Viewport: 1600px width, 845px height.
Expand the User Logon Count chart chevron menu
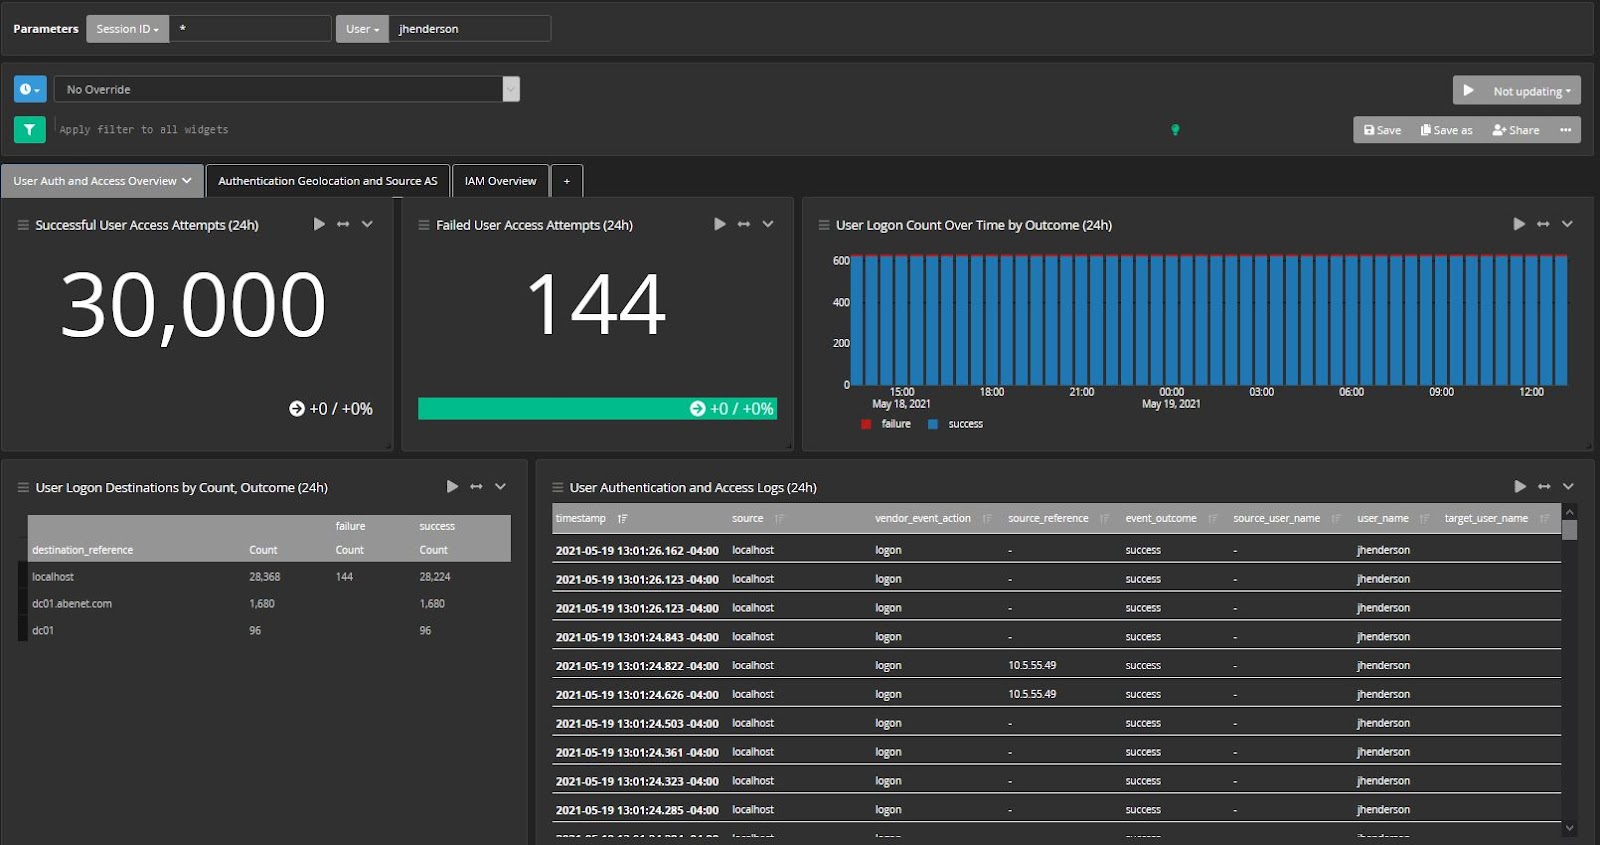(1567, 224)
